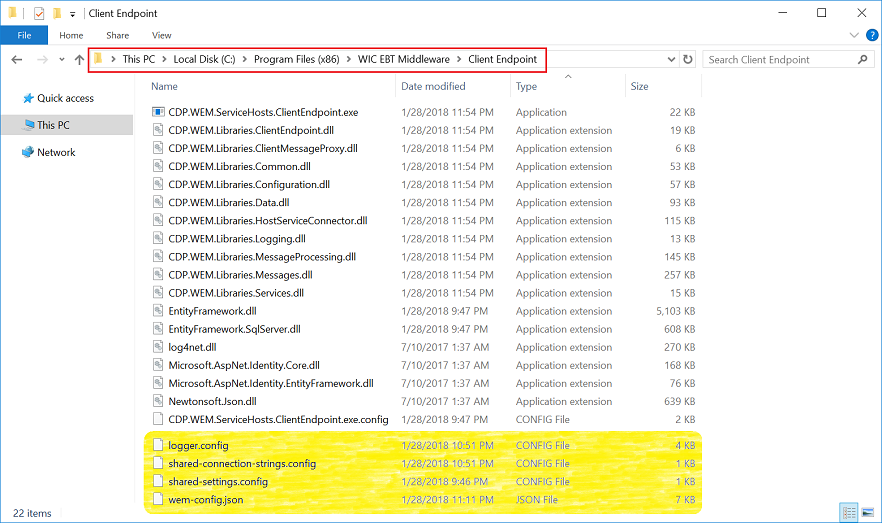882x523 pixels.
Task: Select CDP.WEM.Libraries.MessageProcessing.dll file icon
Action: tap(158, 256)
